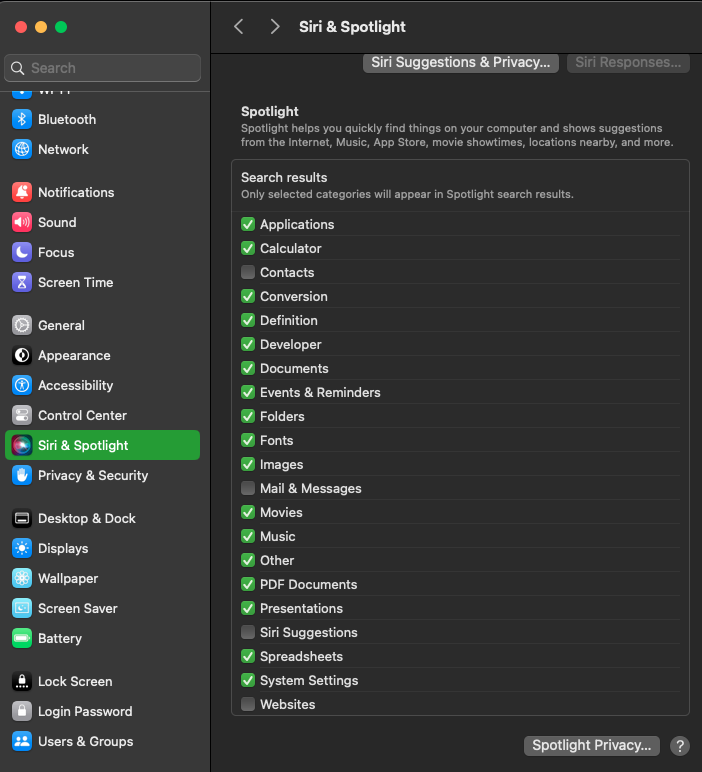Enable the Contacts checkbox
The height and width of the screenshot is (772, 702).
[x=248, y=272]
